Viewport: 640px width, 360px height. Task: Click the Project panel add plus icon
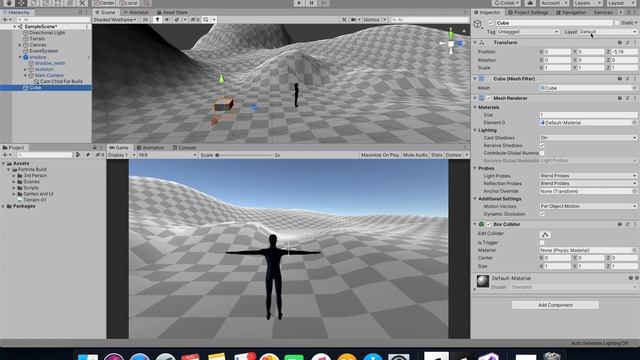click(4, 155)
